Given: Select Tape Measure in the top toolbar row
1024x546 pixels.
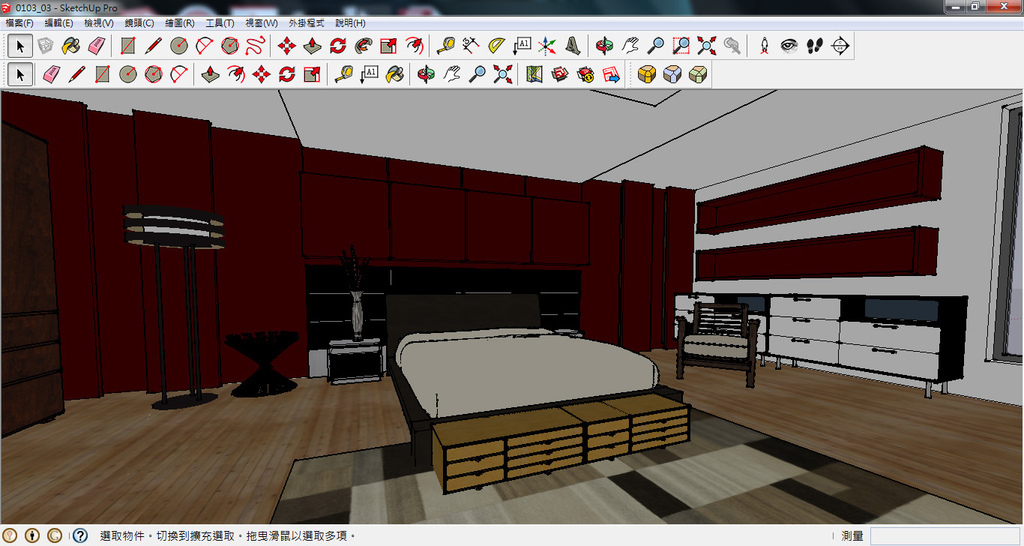Looking at the screenshot, I should click(x=446, y=46).
